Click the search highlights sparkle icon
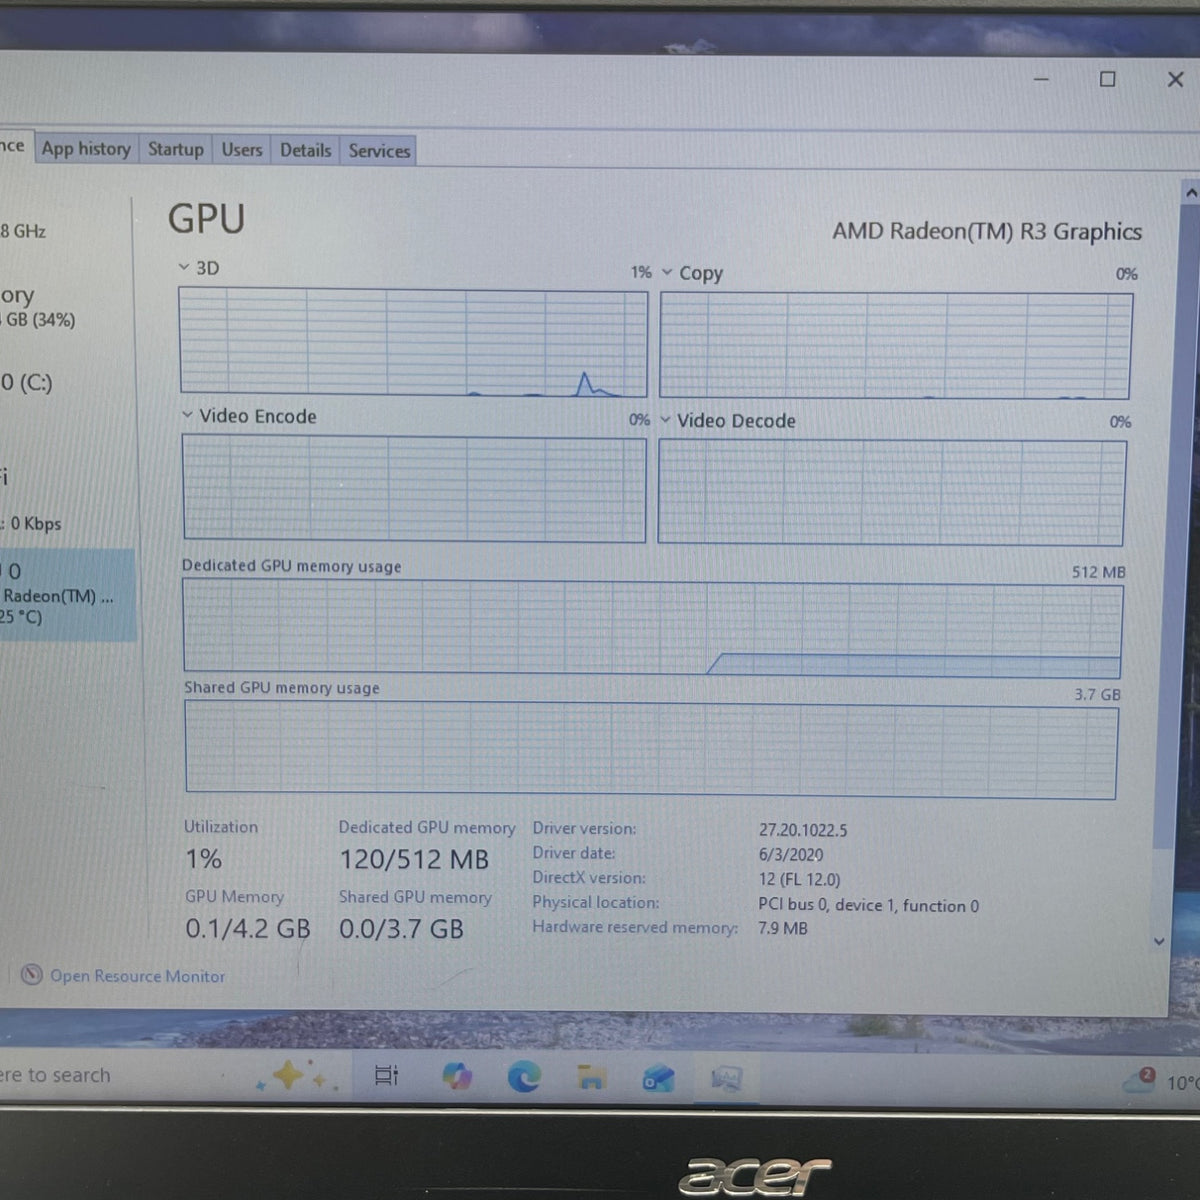Screen dimensions: 1200x1200 tap(290, 1076)
